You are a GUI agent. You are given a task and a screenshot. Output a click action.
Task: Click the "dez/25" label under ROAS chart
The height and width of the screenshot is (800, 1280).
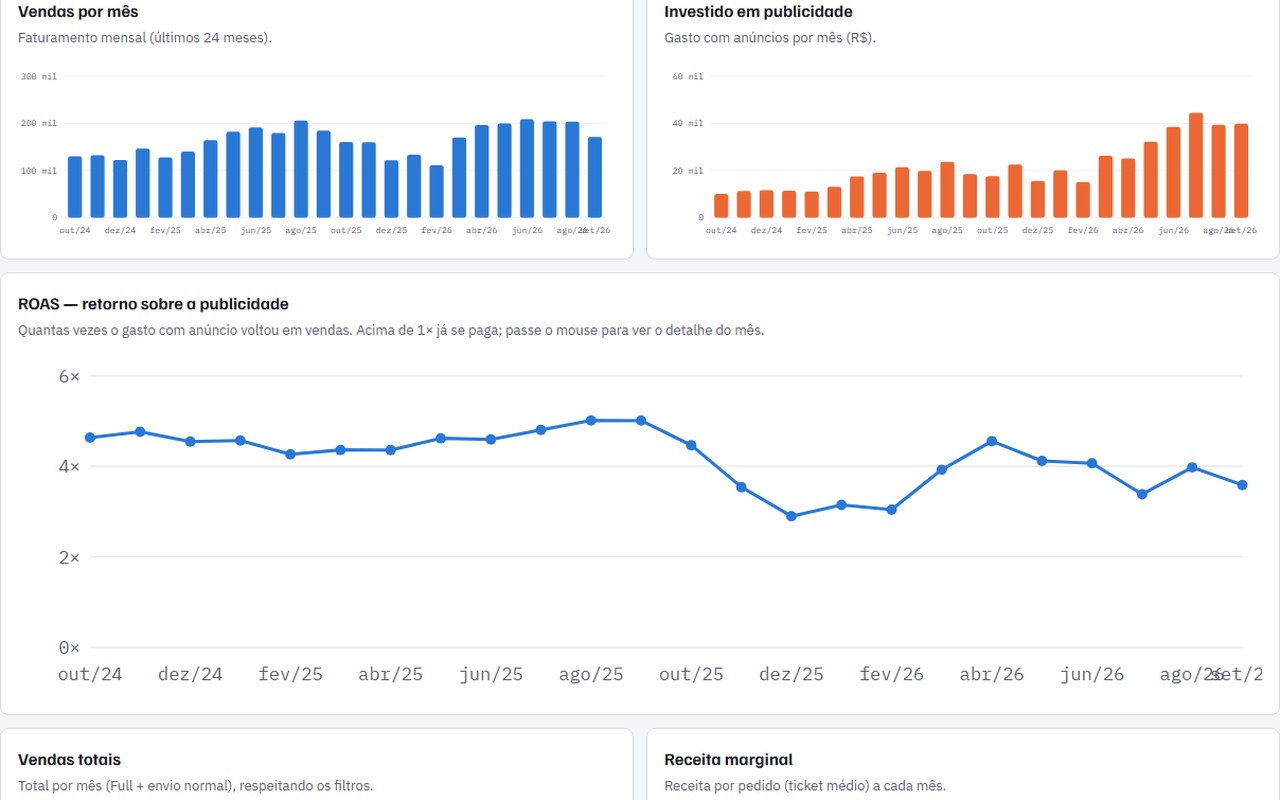tap(791, 674)
